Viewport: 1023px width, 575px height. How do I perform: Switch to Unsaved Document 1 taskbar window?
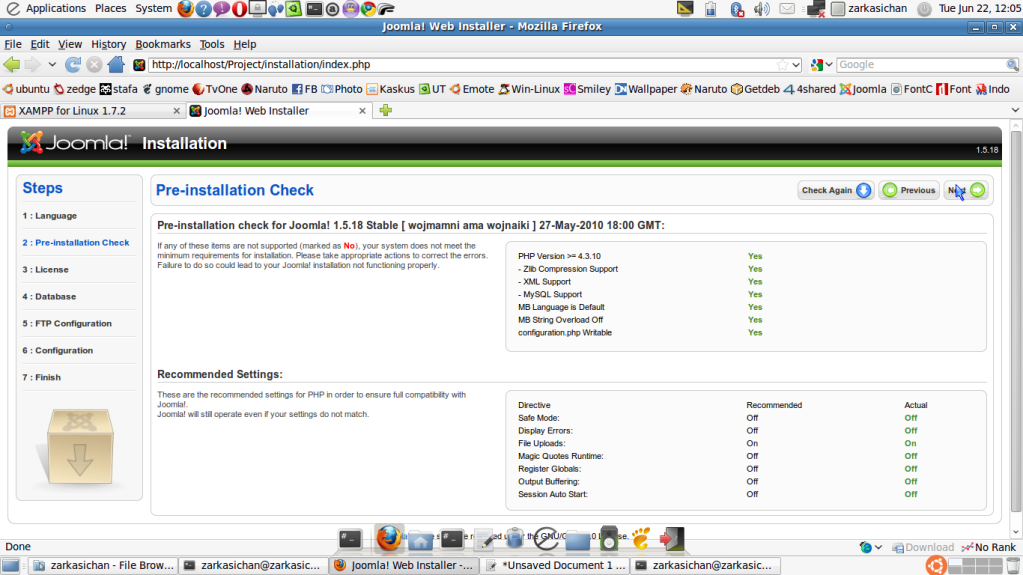555,565
